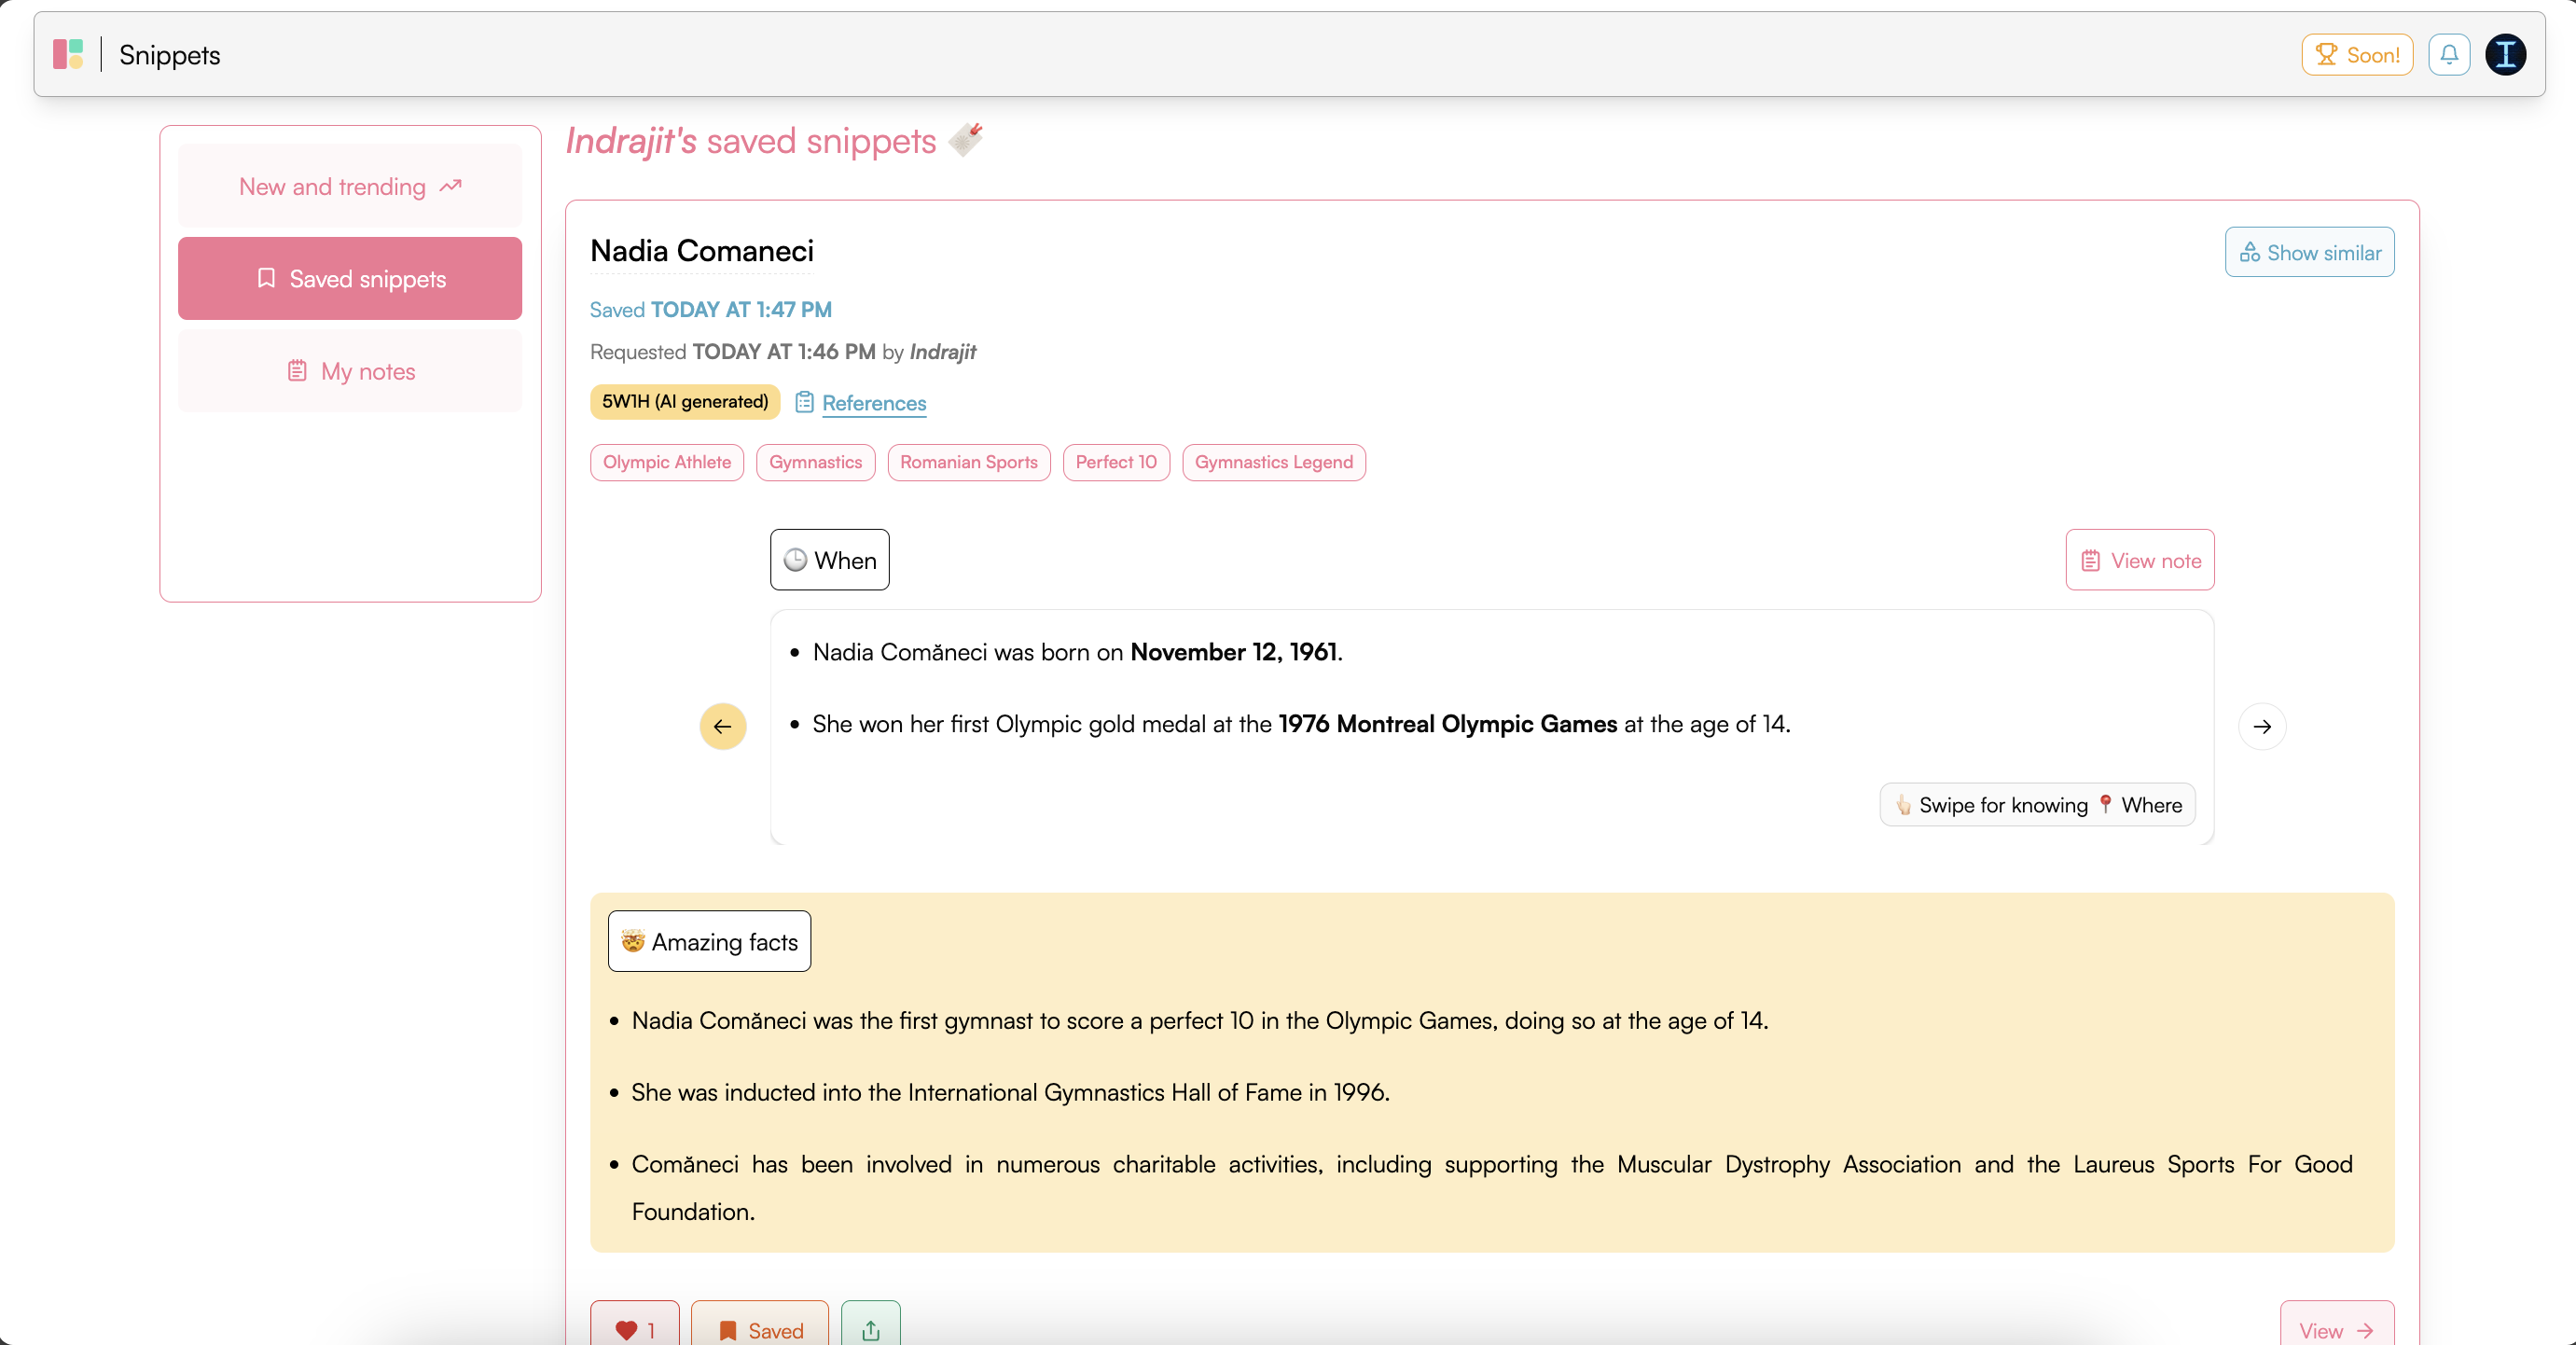Open My notes in sidebar

350,371
